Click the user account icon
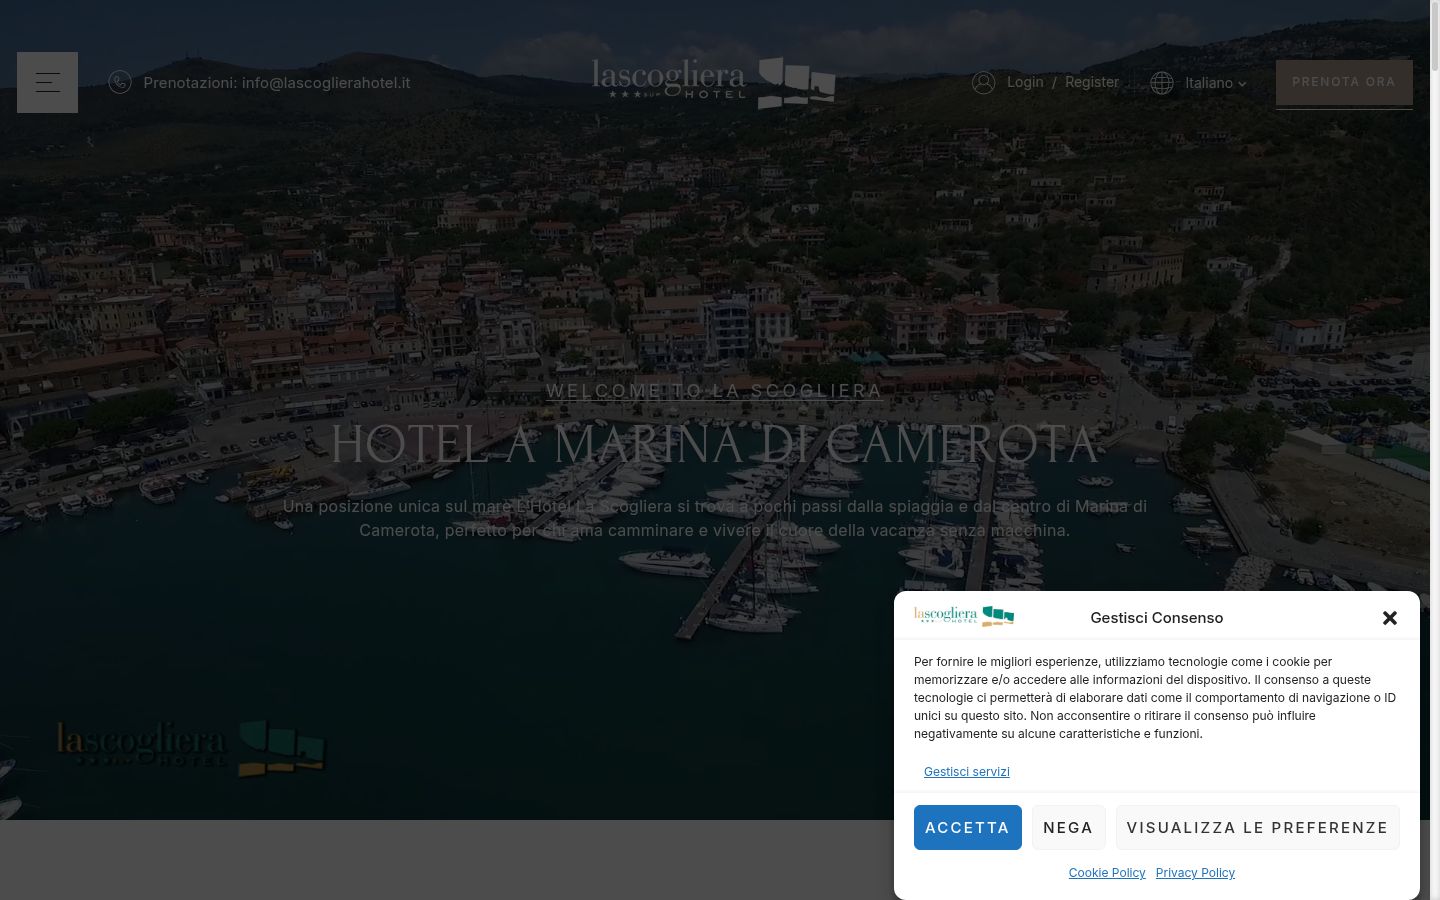Screen dimensions: 1440x900 point(983,82)
